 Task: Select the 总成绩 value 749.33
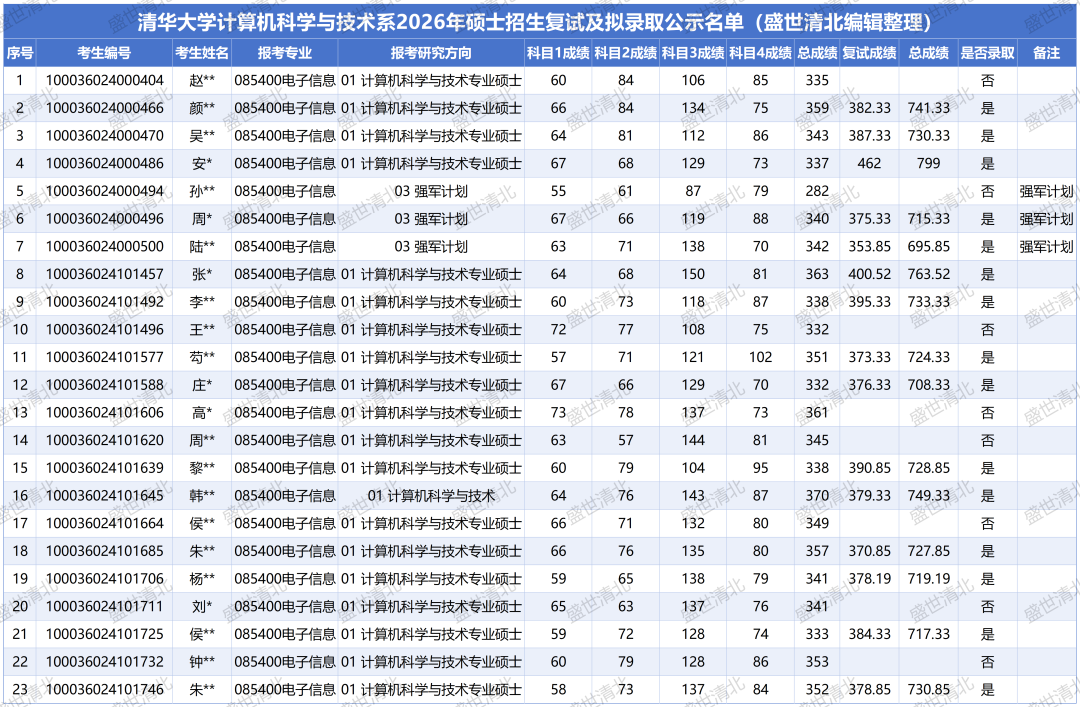coord(928,496)
